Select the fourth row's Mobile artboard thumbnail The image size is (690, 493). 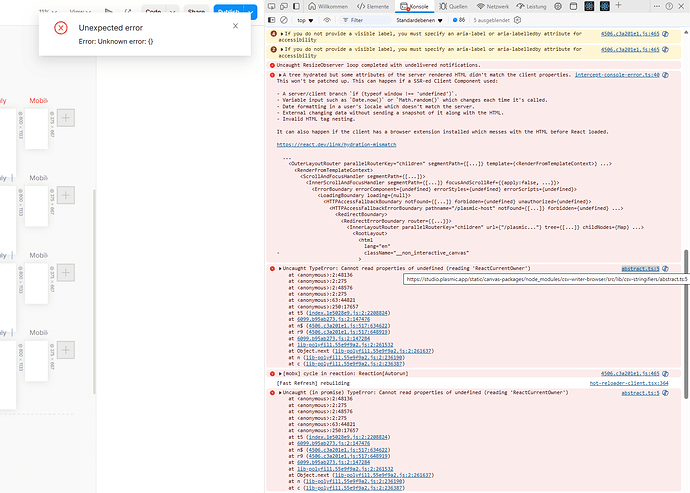(36, 361)
